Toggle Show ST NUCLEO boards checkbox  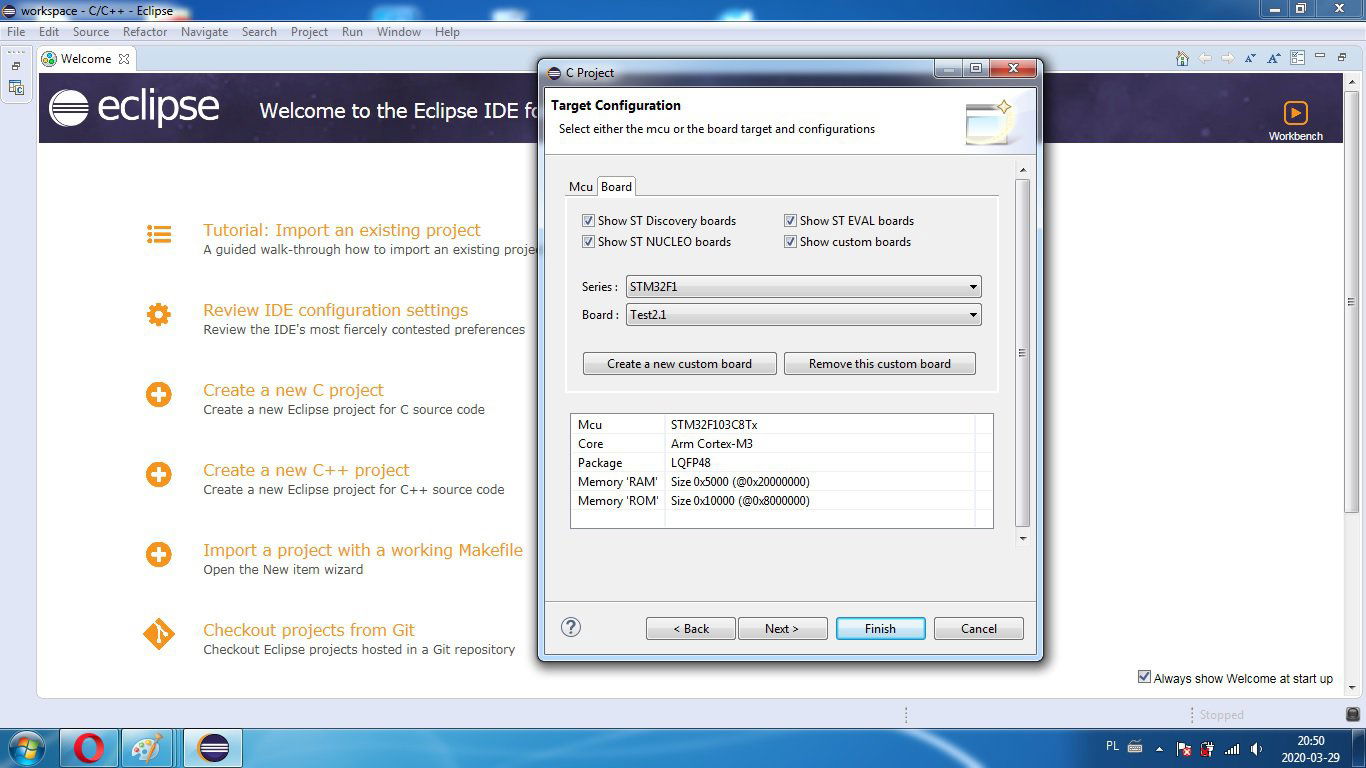click(x=588, y=241)
